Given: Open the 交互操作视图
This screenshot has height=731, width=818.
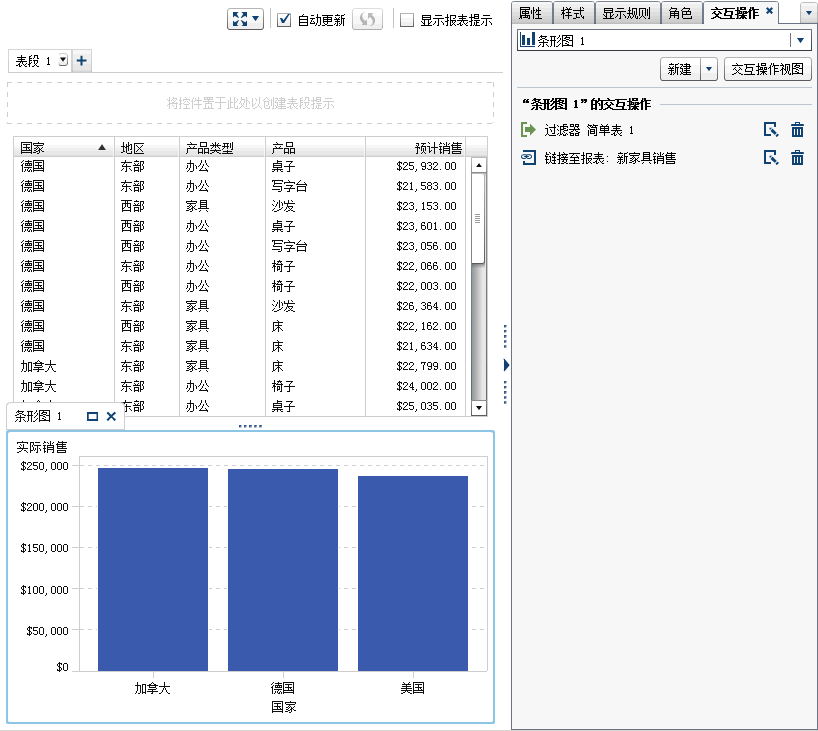Looking at the screenshot, I should (770, 70).
